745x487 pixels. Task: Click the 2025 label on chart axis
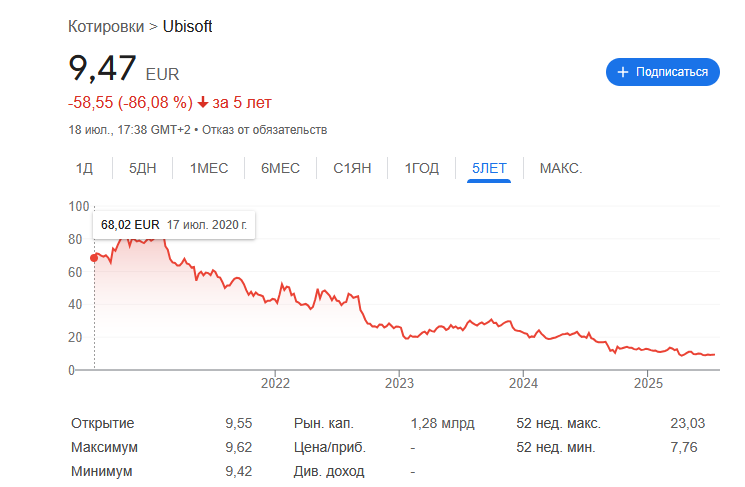pos(648,383)
